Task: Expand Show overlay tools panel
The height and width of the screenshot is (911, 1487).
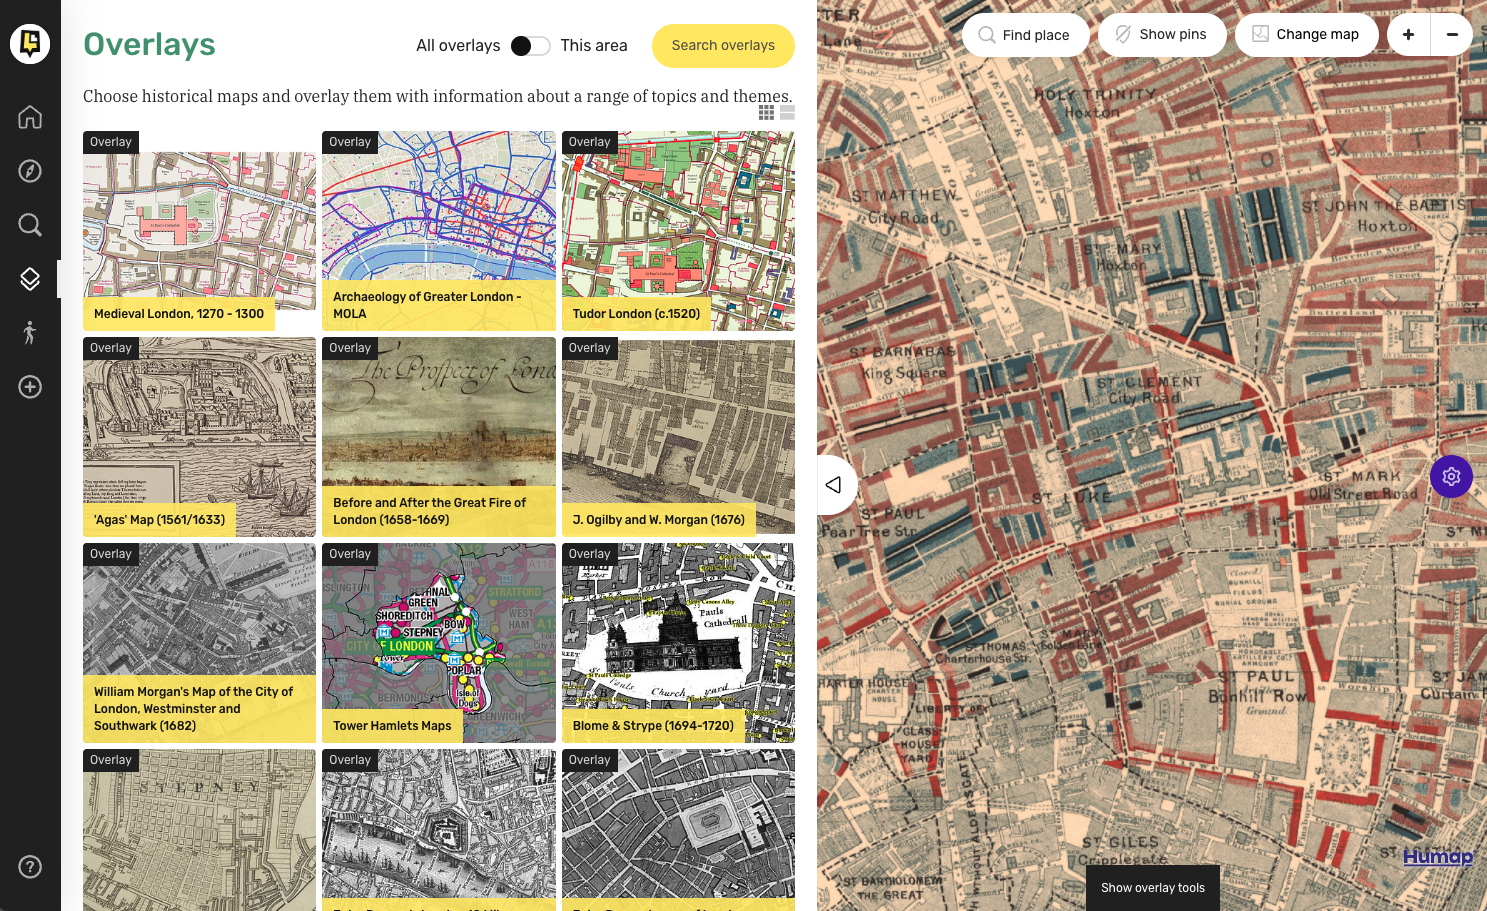Action: [x=1152, y=888]
